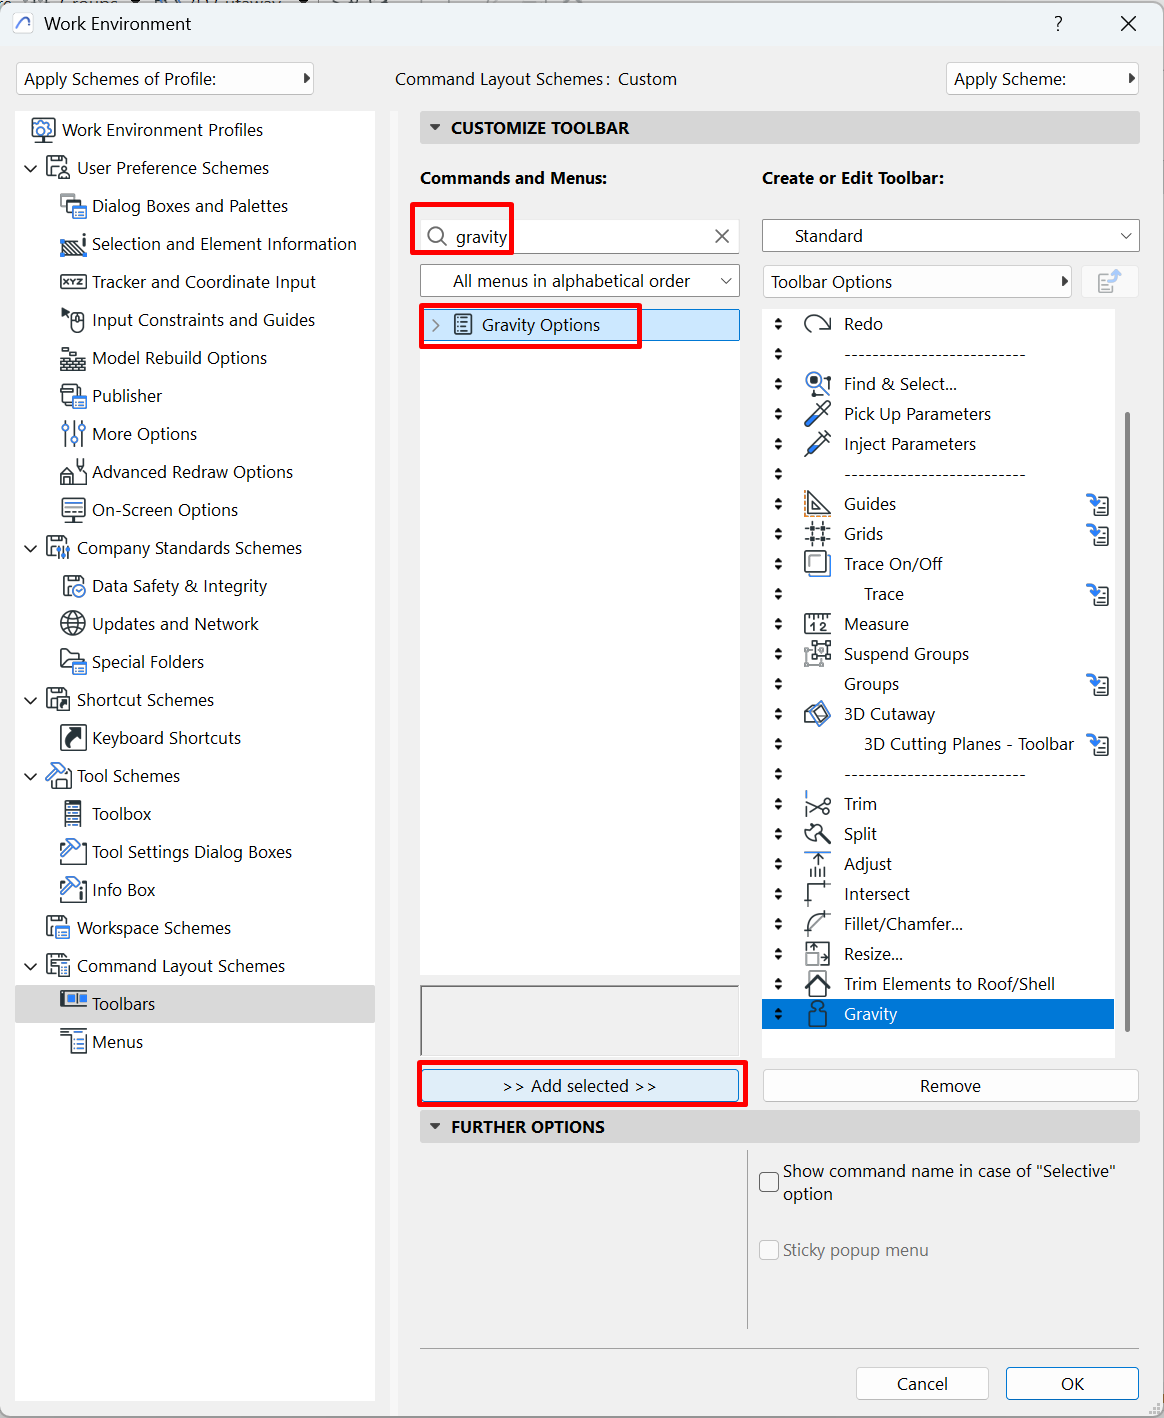Click the Inject Parameters syringe icon

[817, 444]
